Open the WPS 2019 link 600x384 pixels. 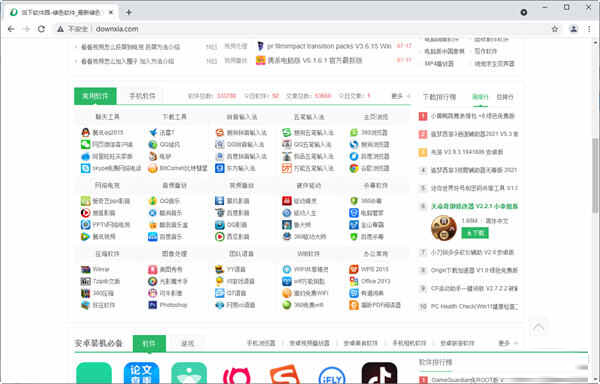375,269
